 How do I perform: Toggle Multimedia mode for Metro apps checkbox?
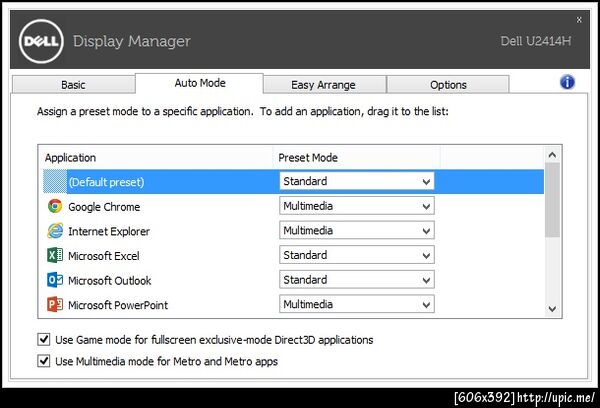[x=44, y=361]
